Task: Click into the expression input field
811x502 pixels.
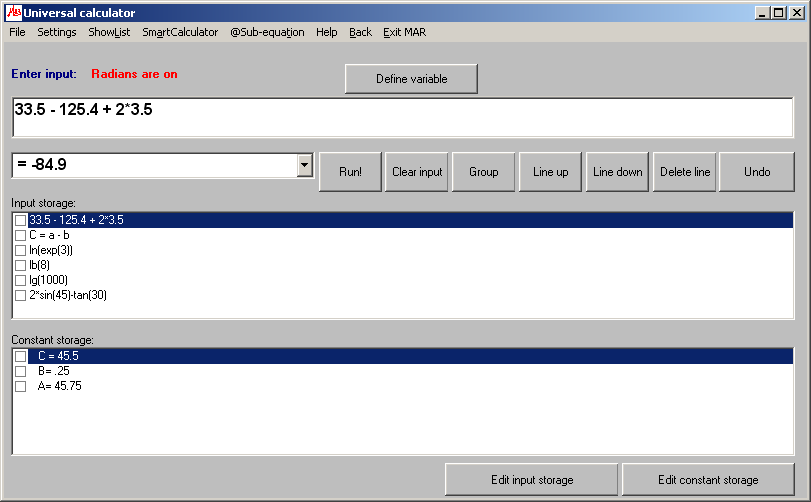Action: click(x=402, y=117)
